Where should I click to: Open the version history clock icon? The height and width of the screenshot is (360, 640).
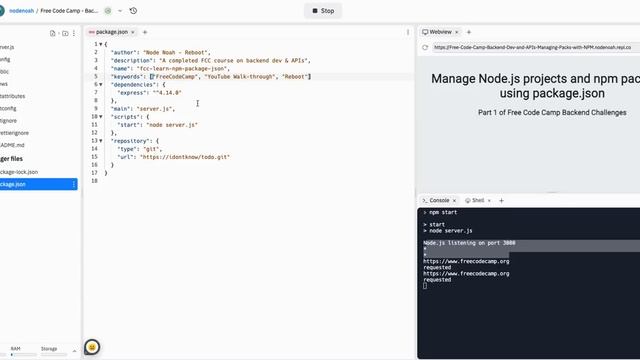point(133,11)
